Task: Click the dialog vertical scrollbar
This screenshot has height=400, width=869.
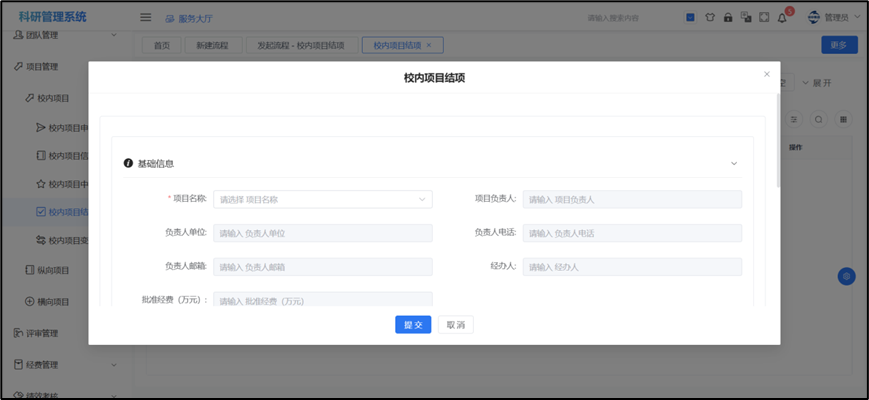Action: (778, 140)
